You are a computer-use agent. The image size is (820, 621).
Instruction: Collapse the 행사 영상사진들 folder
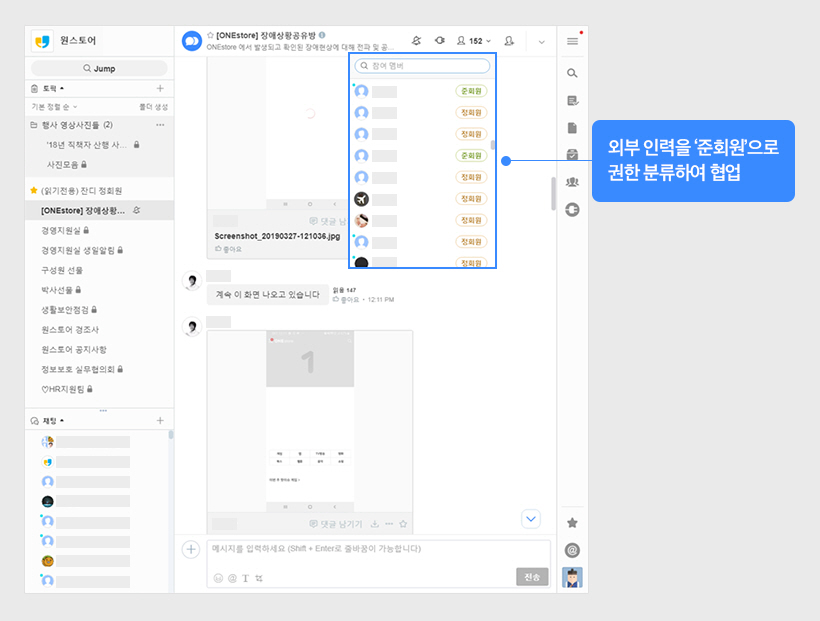(x=34, y=125)
